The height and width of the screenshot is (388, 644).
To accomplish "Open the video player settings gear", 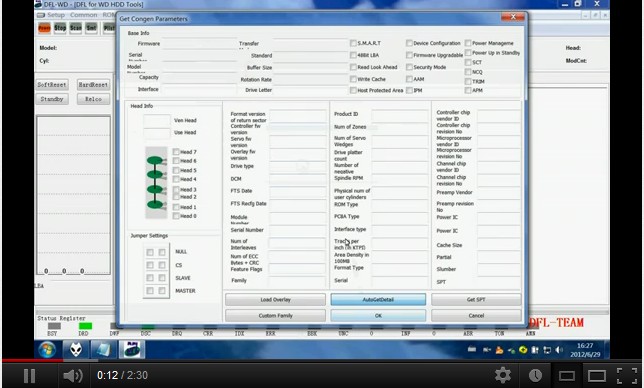I will (x=503, y=375).
